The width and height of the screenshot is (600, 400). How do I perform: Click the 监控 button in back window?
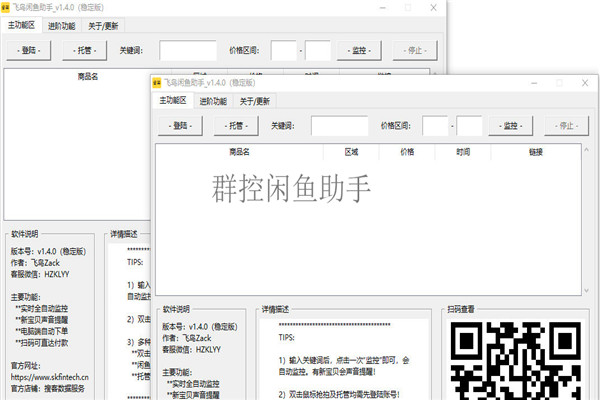click(x=359, y=50)
